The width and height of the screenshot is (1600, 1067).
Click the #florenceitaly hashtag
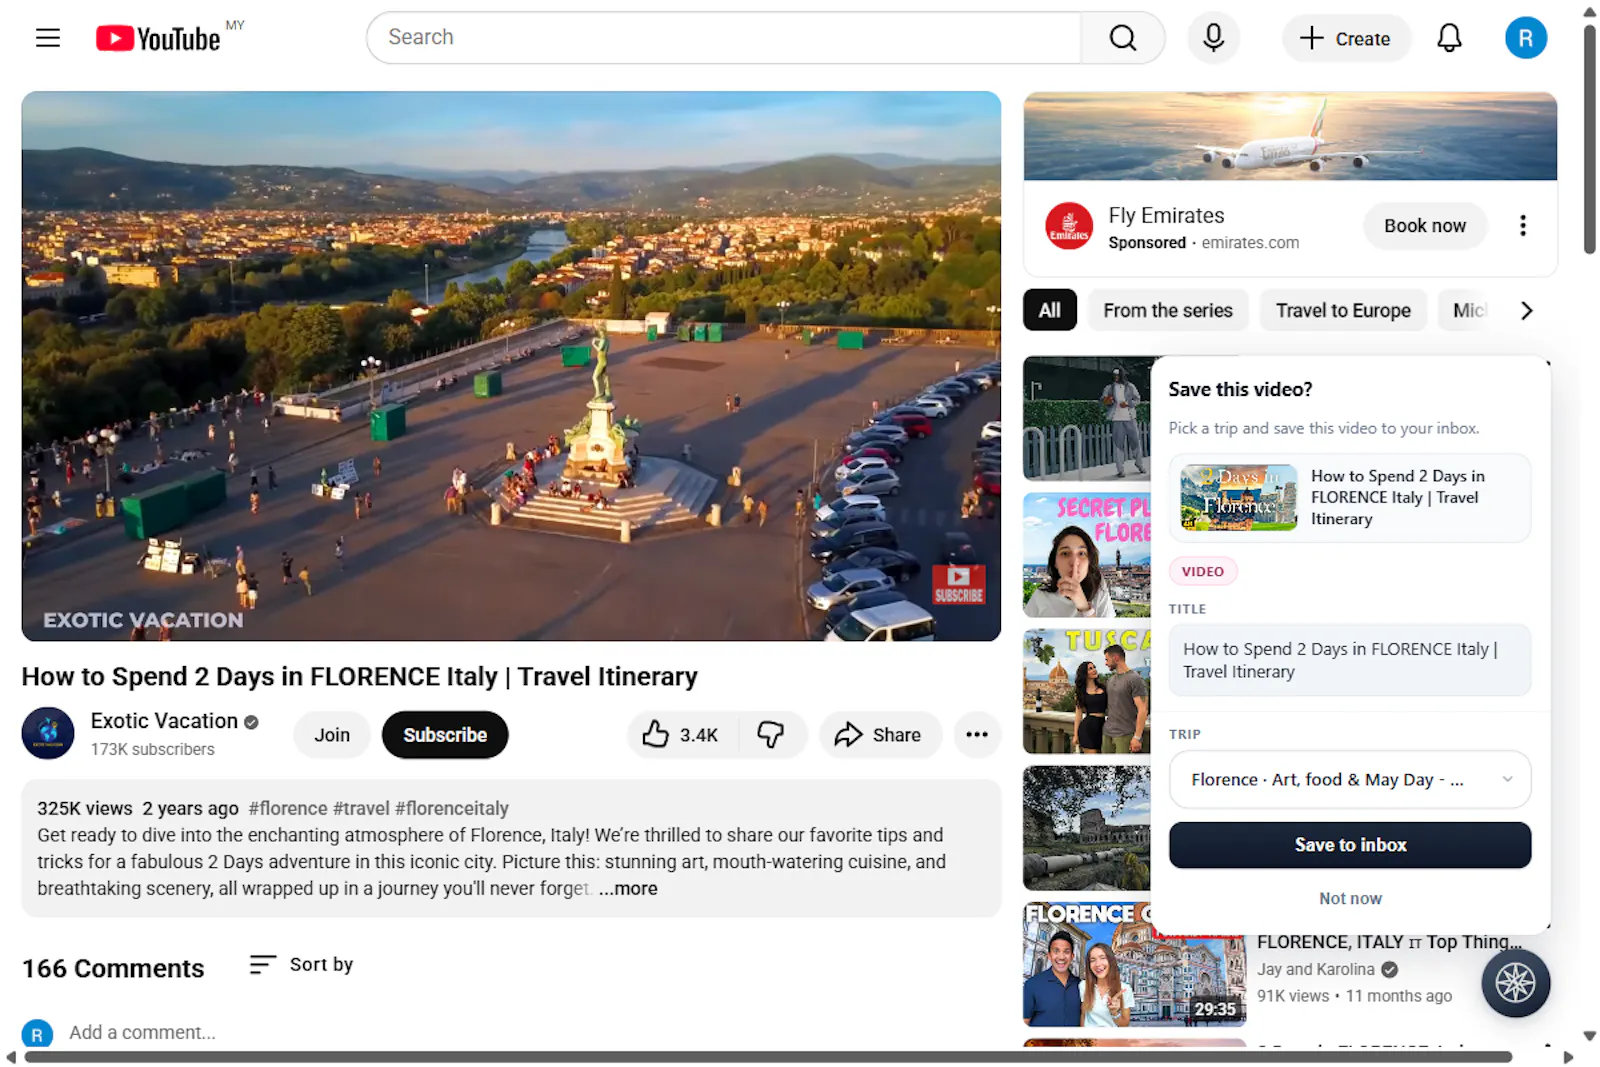(x=452, y=808)
